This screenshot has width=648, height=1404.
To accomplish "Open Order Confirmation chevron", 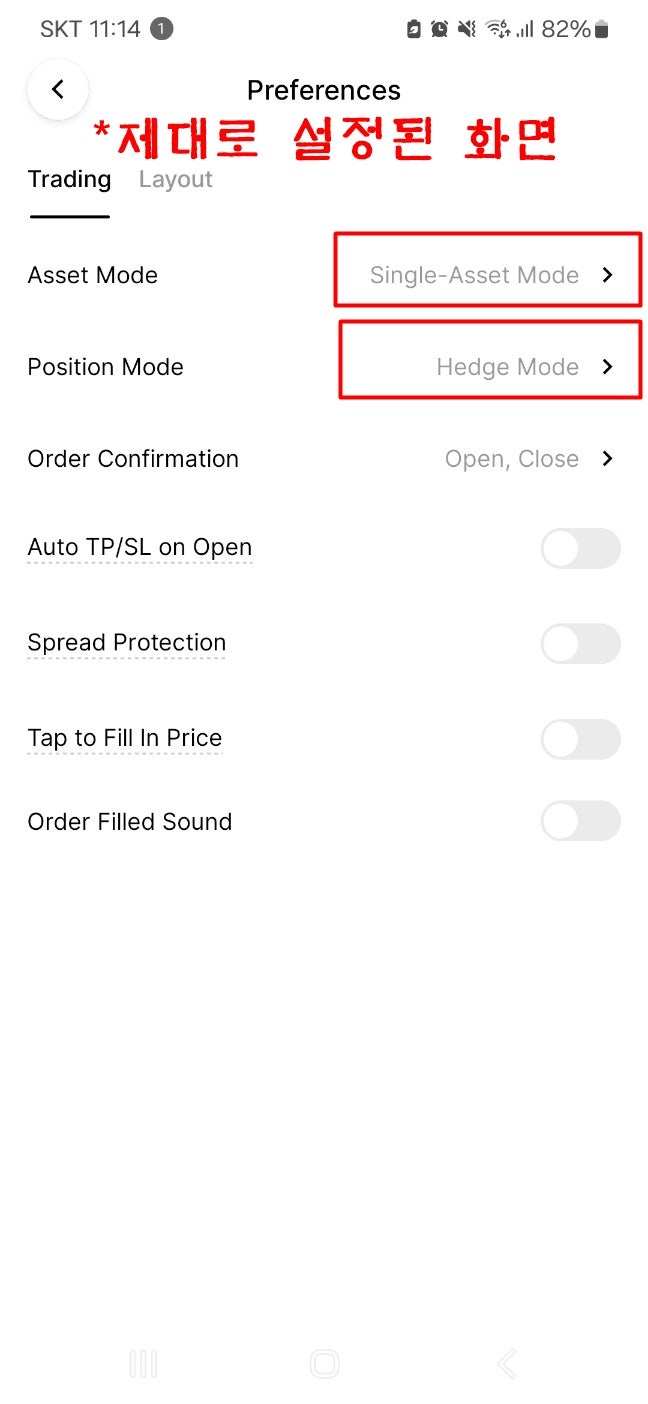I will 607,459.
